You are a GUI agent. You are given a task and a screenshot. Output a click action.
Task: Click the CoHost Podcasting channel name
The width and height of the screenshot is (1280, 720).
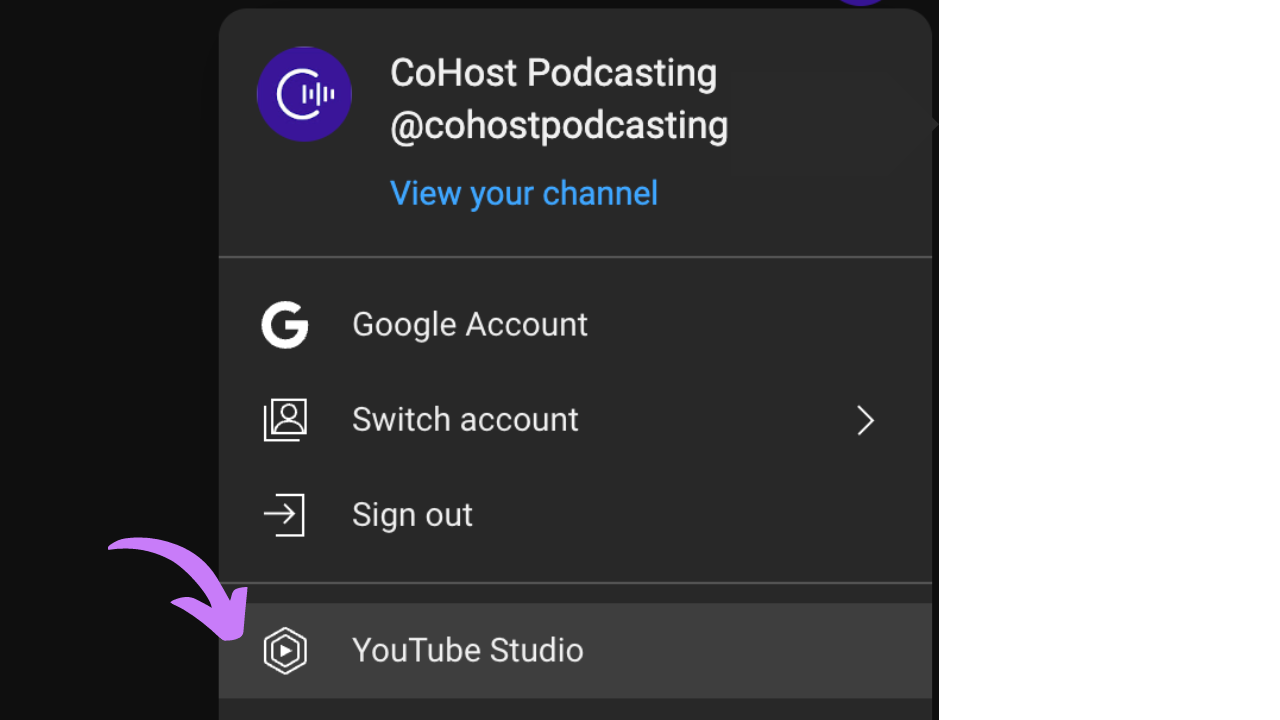point(554,73)
